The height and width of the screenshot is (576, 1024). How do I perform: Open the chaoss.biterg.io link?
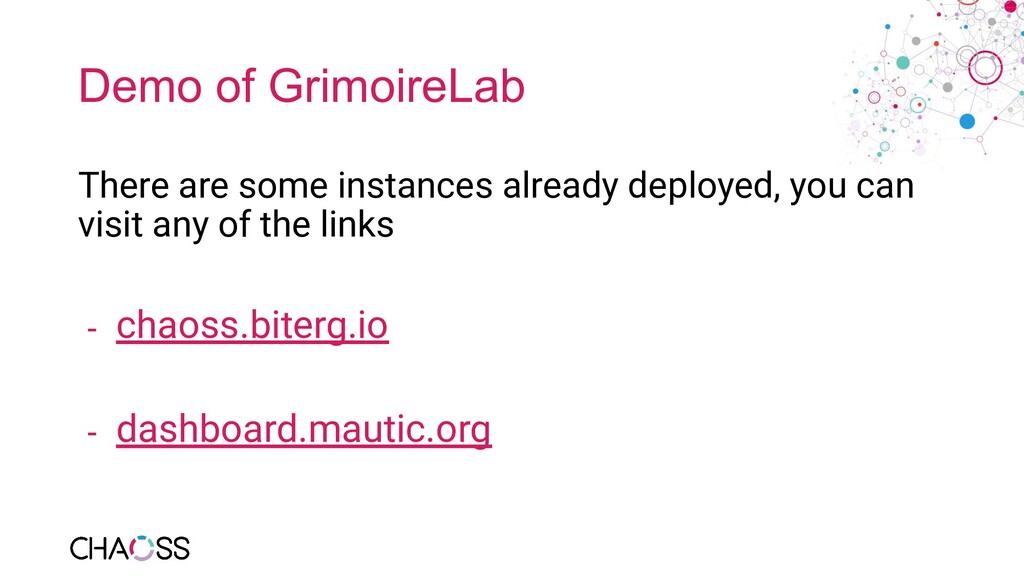click(x=252, y=325)
